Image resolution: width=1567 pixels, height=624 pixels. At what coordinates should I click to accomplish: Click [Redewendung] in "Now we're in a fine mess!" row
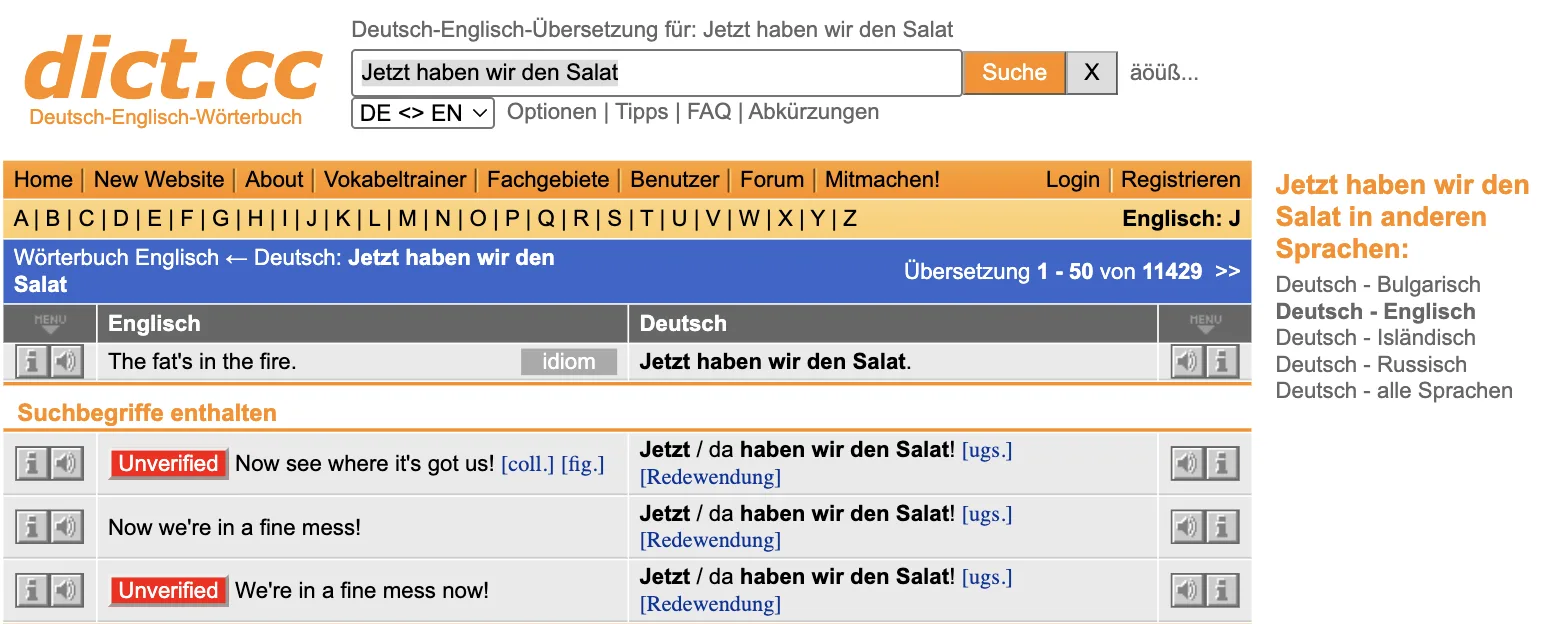710,540
